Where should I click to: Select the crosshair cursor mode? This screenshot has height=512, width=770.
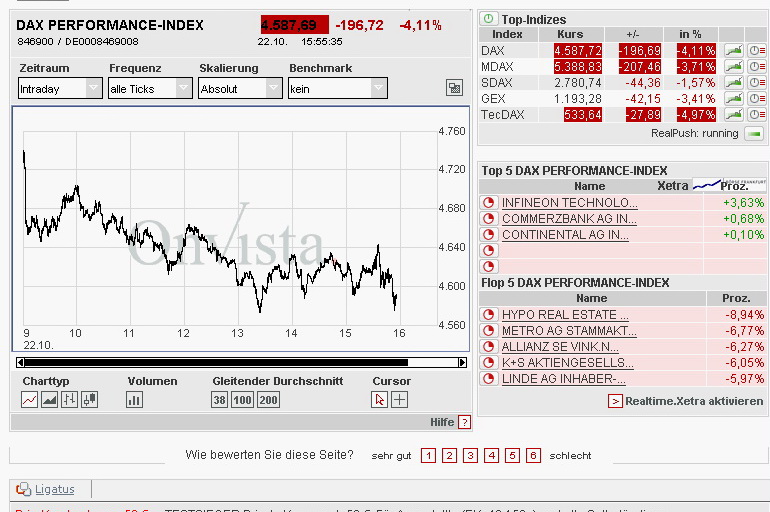399,400
